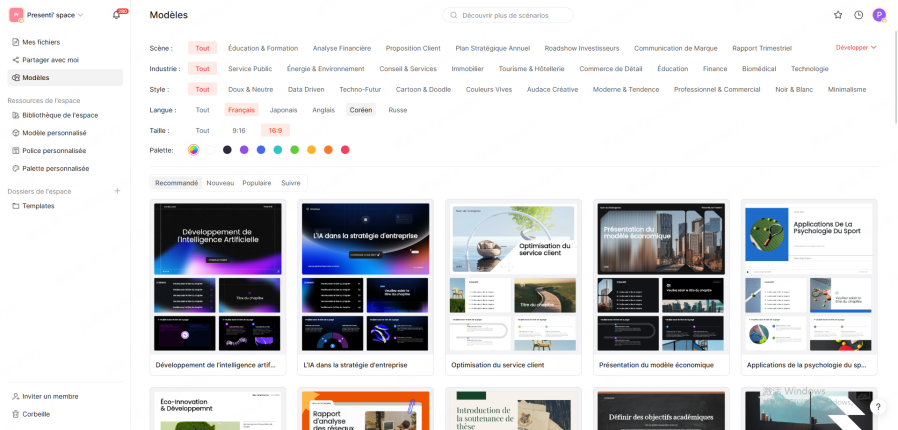
Task: Select the 9:16 size filter
Action: (239, 130)
